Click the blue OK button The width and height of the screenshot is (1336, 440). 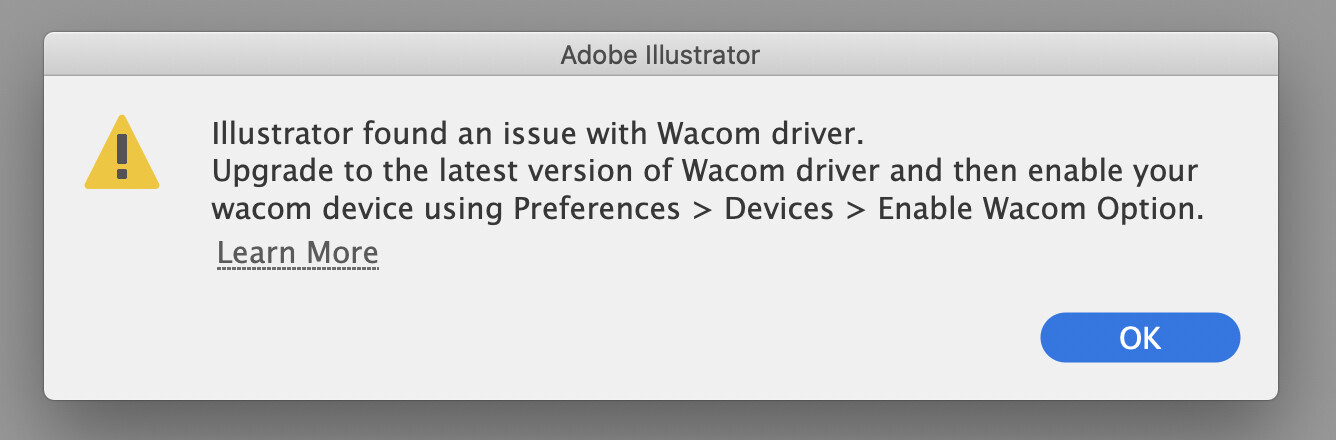click(x=1140, y=338)
